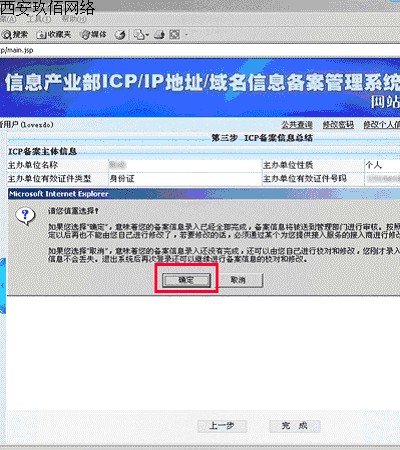Click the 上一步 previous step button
Image resolution: width=400 pixels, height=450 pixels.
pyautogui.click(x=222, y=426)
